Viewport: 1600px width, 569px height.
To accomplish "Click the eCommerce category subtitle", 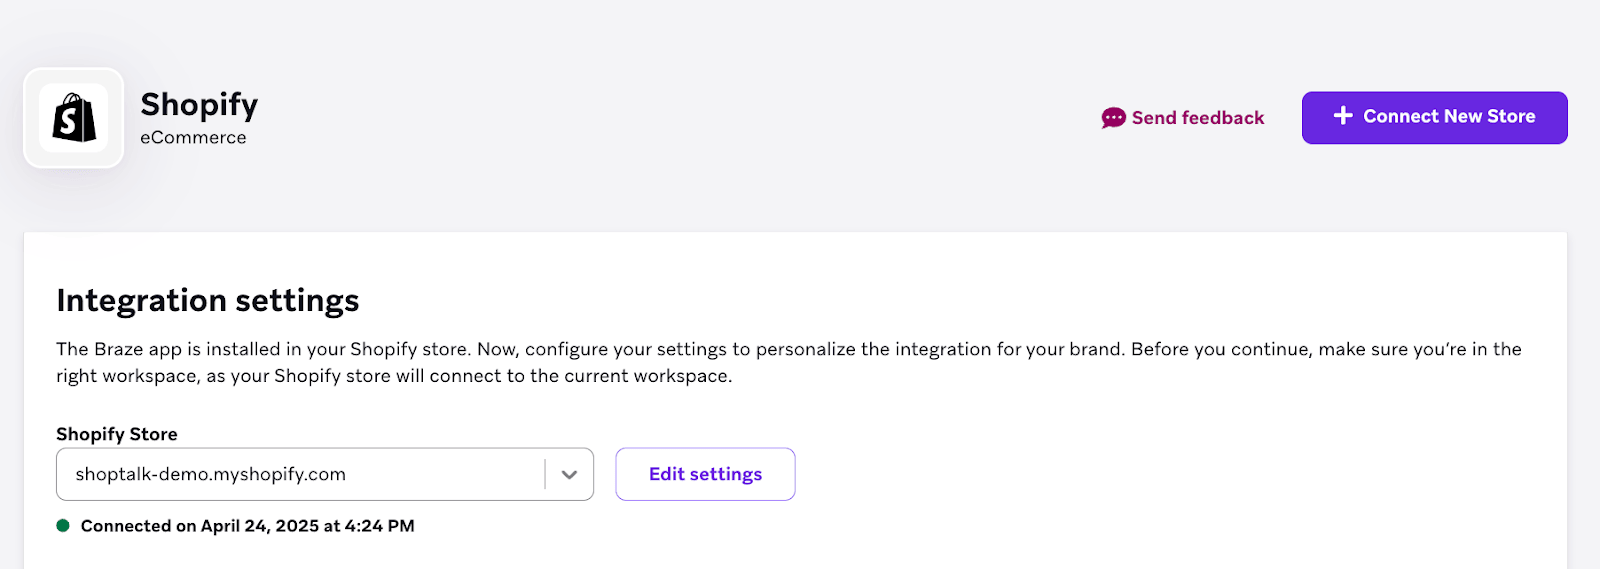I will (193, 138).
